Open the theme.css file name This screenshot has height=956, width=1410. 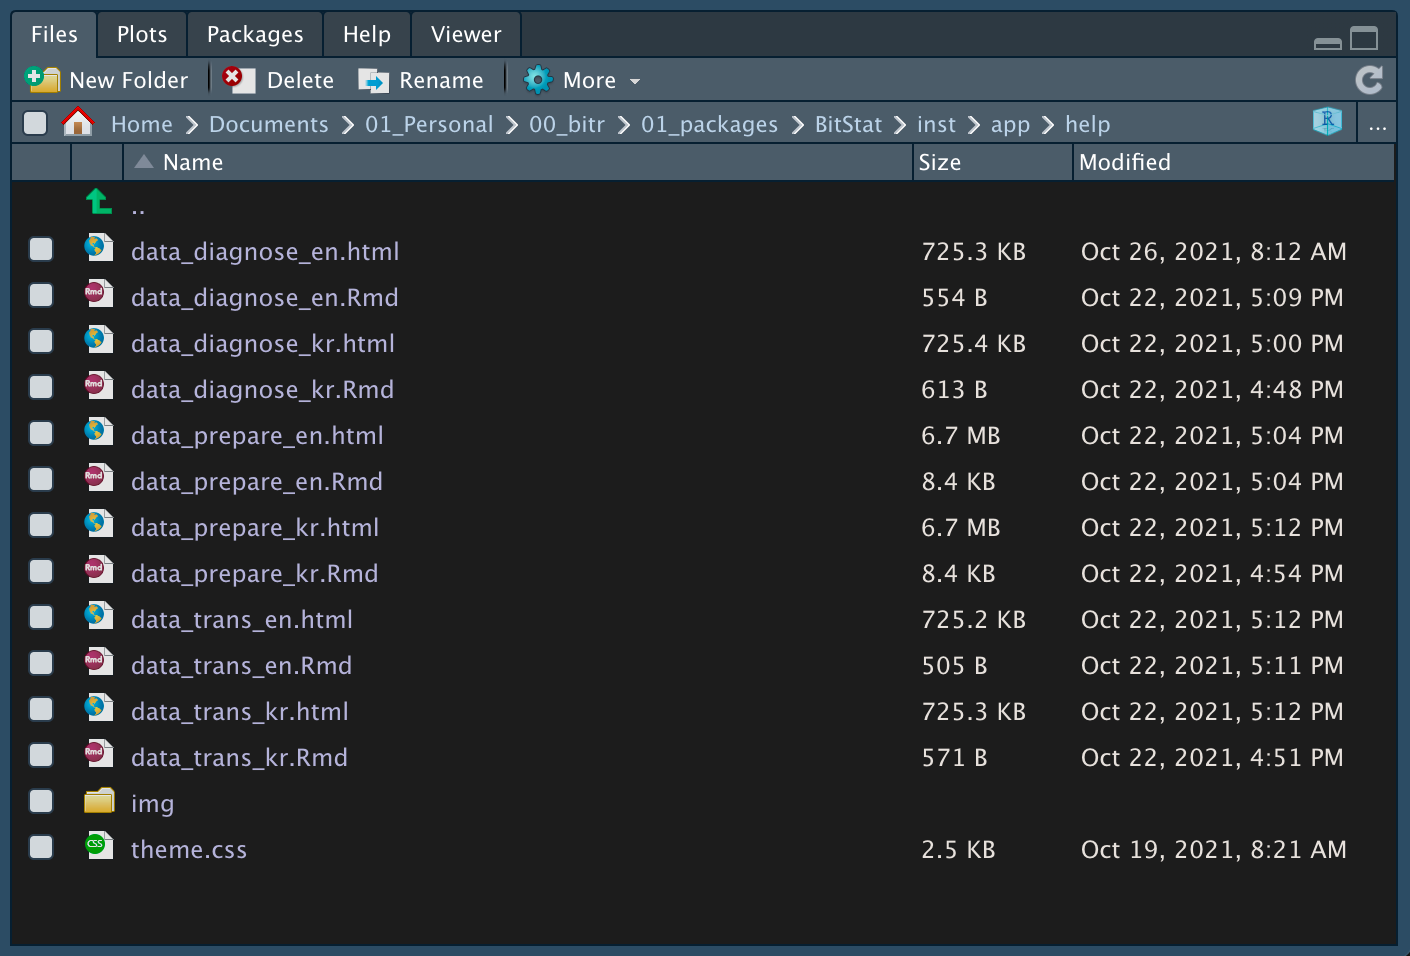pyautogui.click(x=189, y=850)
